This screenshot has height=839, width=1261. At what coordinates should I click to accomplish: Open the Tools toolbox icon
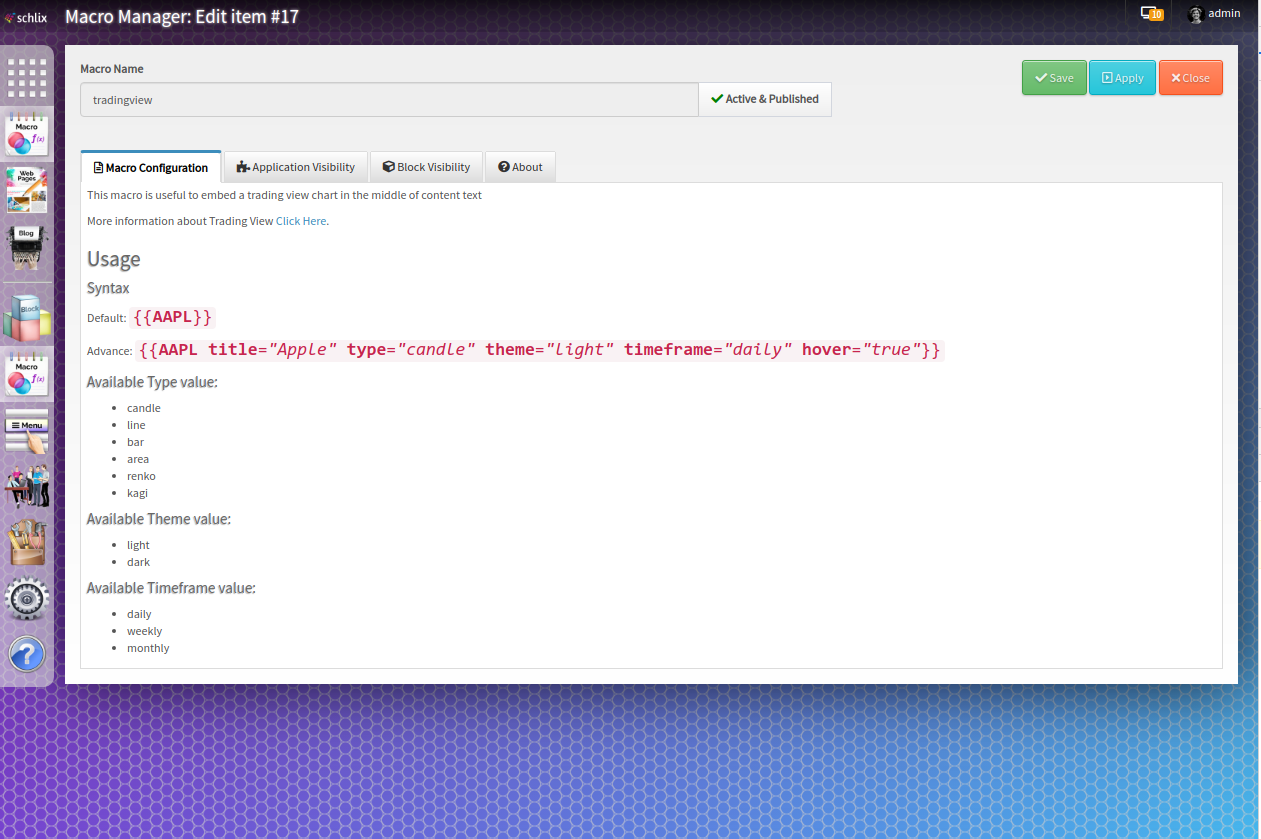point(27,543)
